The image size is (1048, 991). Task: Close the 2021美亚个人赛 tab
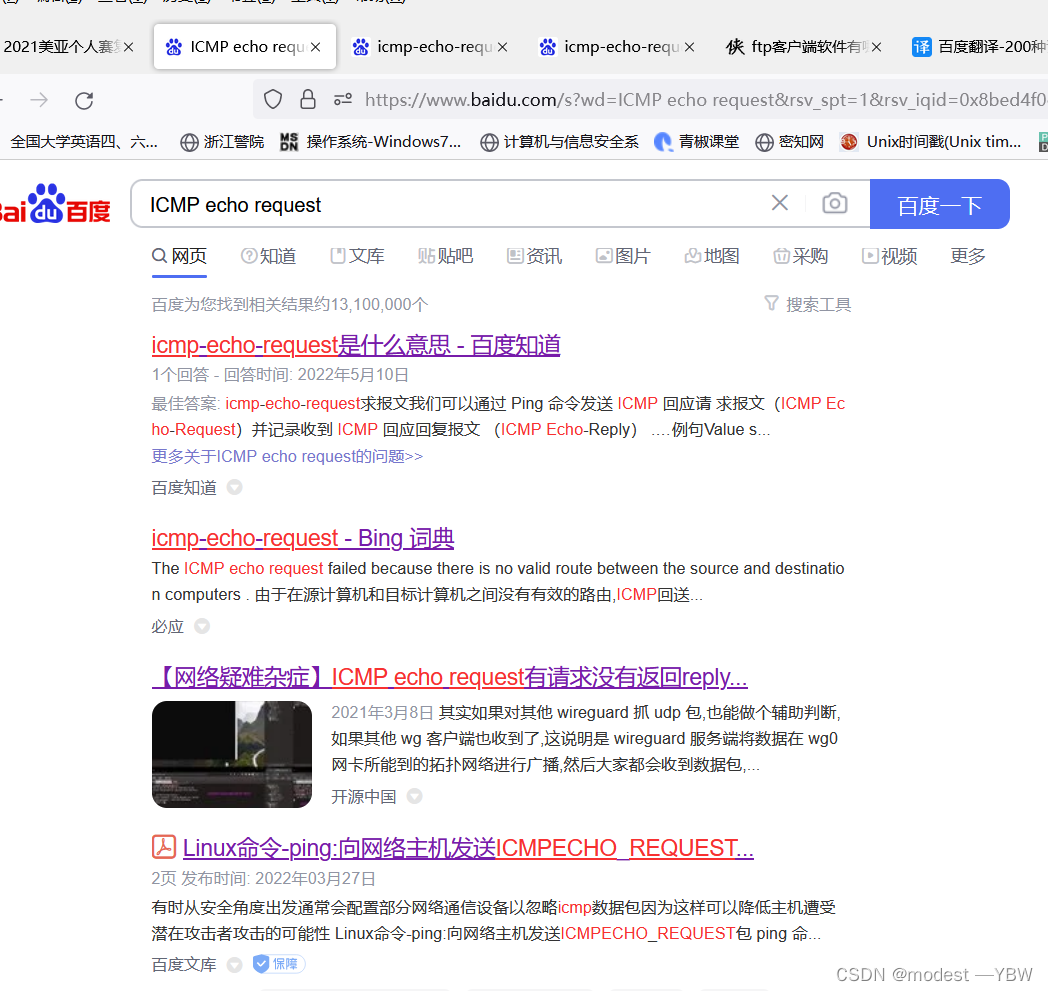point(128,47)
